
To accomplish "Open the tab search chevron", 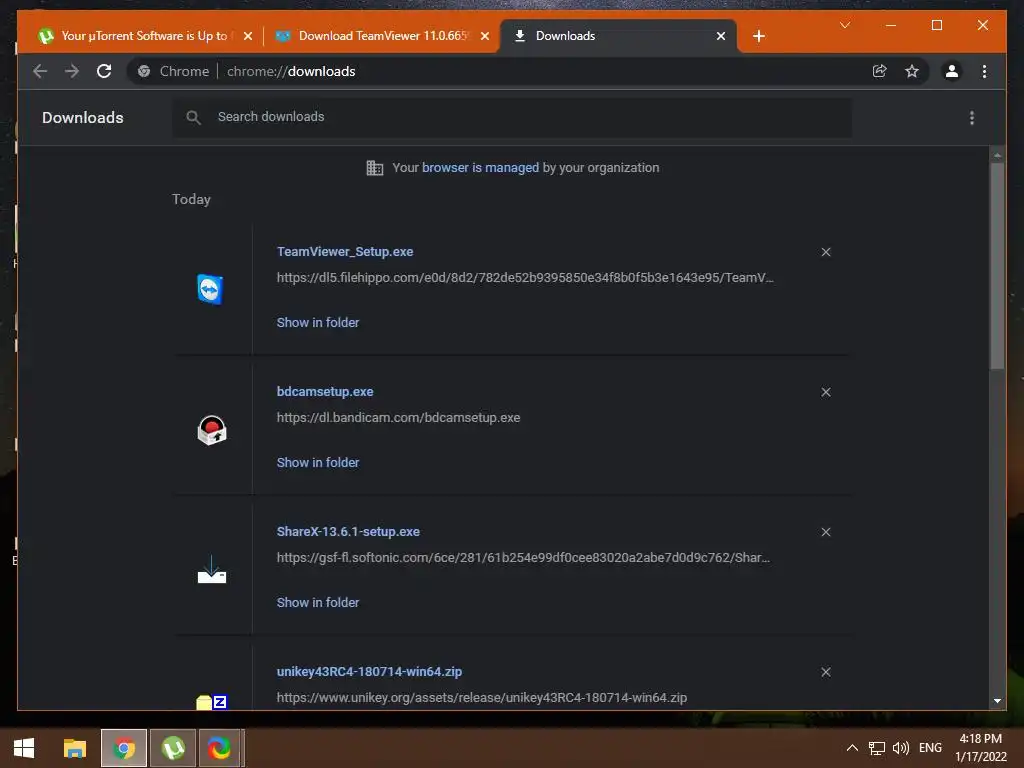I will pos(845,25).
